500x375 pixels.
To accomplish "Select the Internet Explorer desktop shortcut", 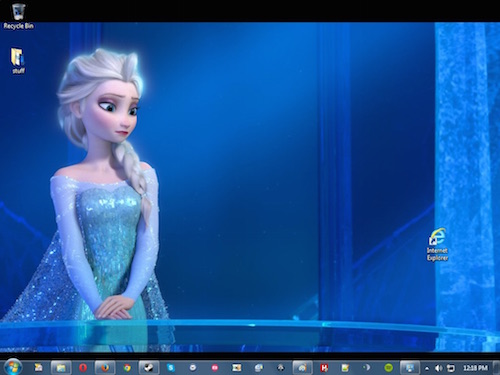I will click(x=438, y=244).
